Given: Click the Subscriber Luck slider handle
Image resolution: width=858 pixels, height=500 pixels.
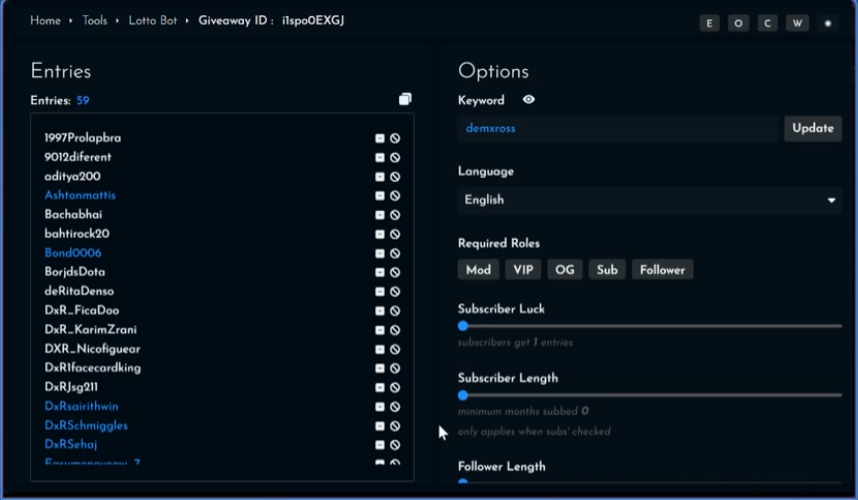Looking at the screenshot, I should [463, 326].
